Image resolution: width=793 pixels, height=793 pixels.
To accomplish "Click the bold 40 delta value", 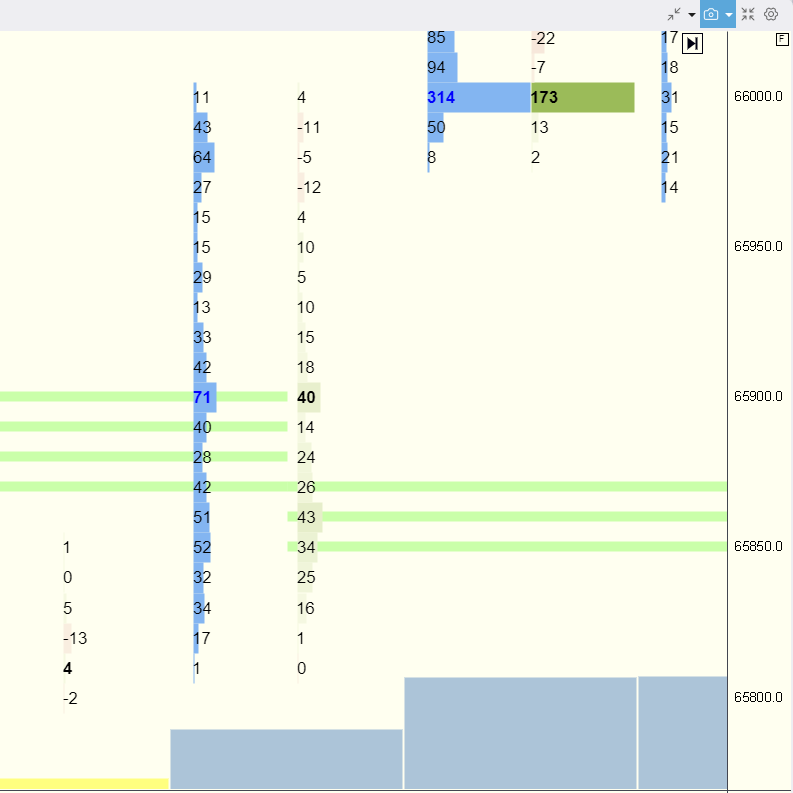I will [307, 398].
